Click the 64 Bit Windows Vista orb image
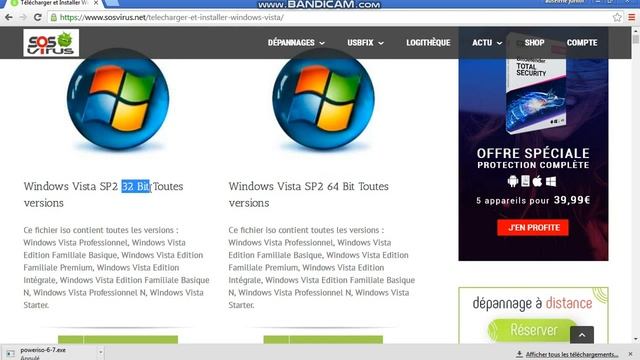The width and height of the screenshot is (640, 360). 323,99
